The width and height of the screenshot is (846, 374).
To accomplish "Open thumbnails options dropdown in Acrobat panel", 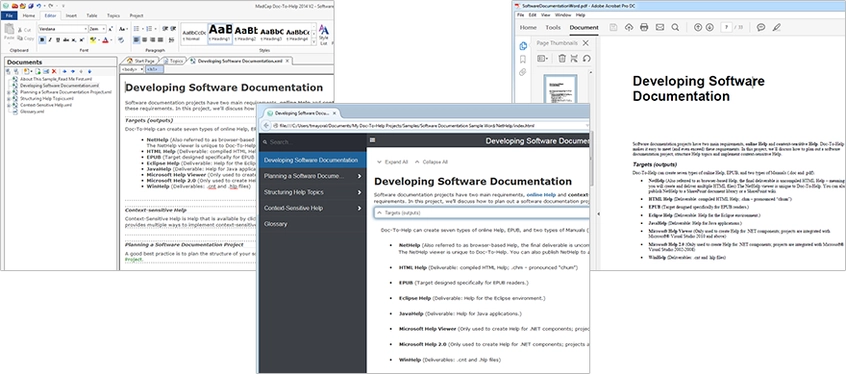I will 543,58.
